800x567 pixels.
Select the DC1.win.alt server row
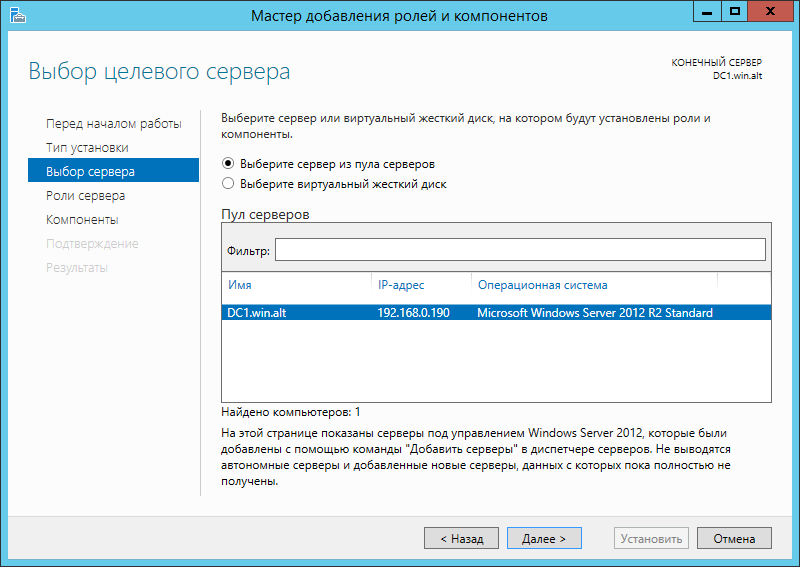coord(495,313)
